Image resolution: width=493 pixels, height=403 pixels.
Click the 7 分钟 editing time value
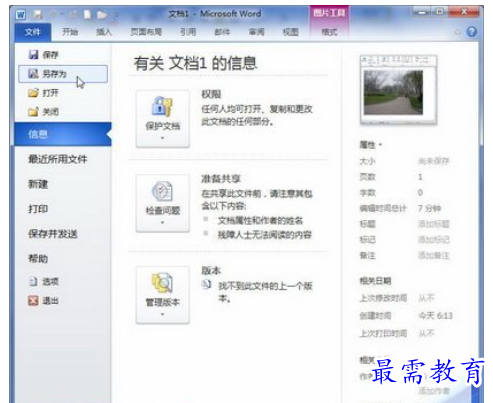coord(429,208)
